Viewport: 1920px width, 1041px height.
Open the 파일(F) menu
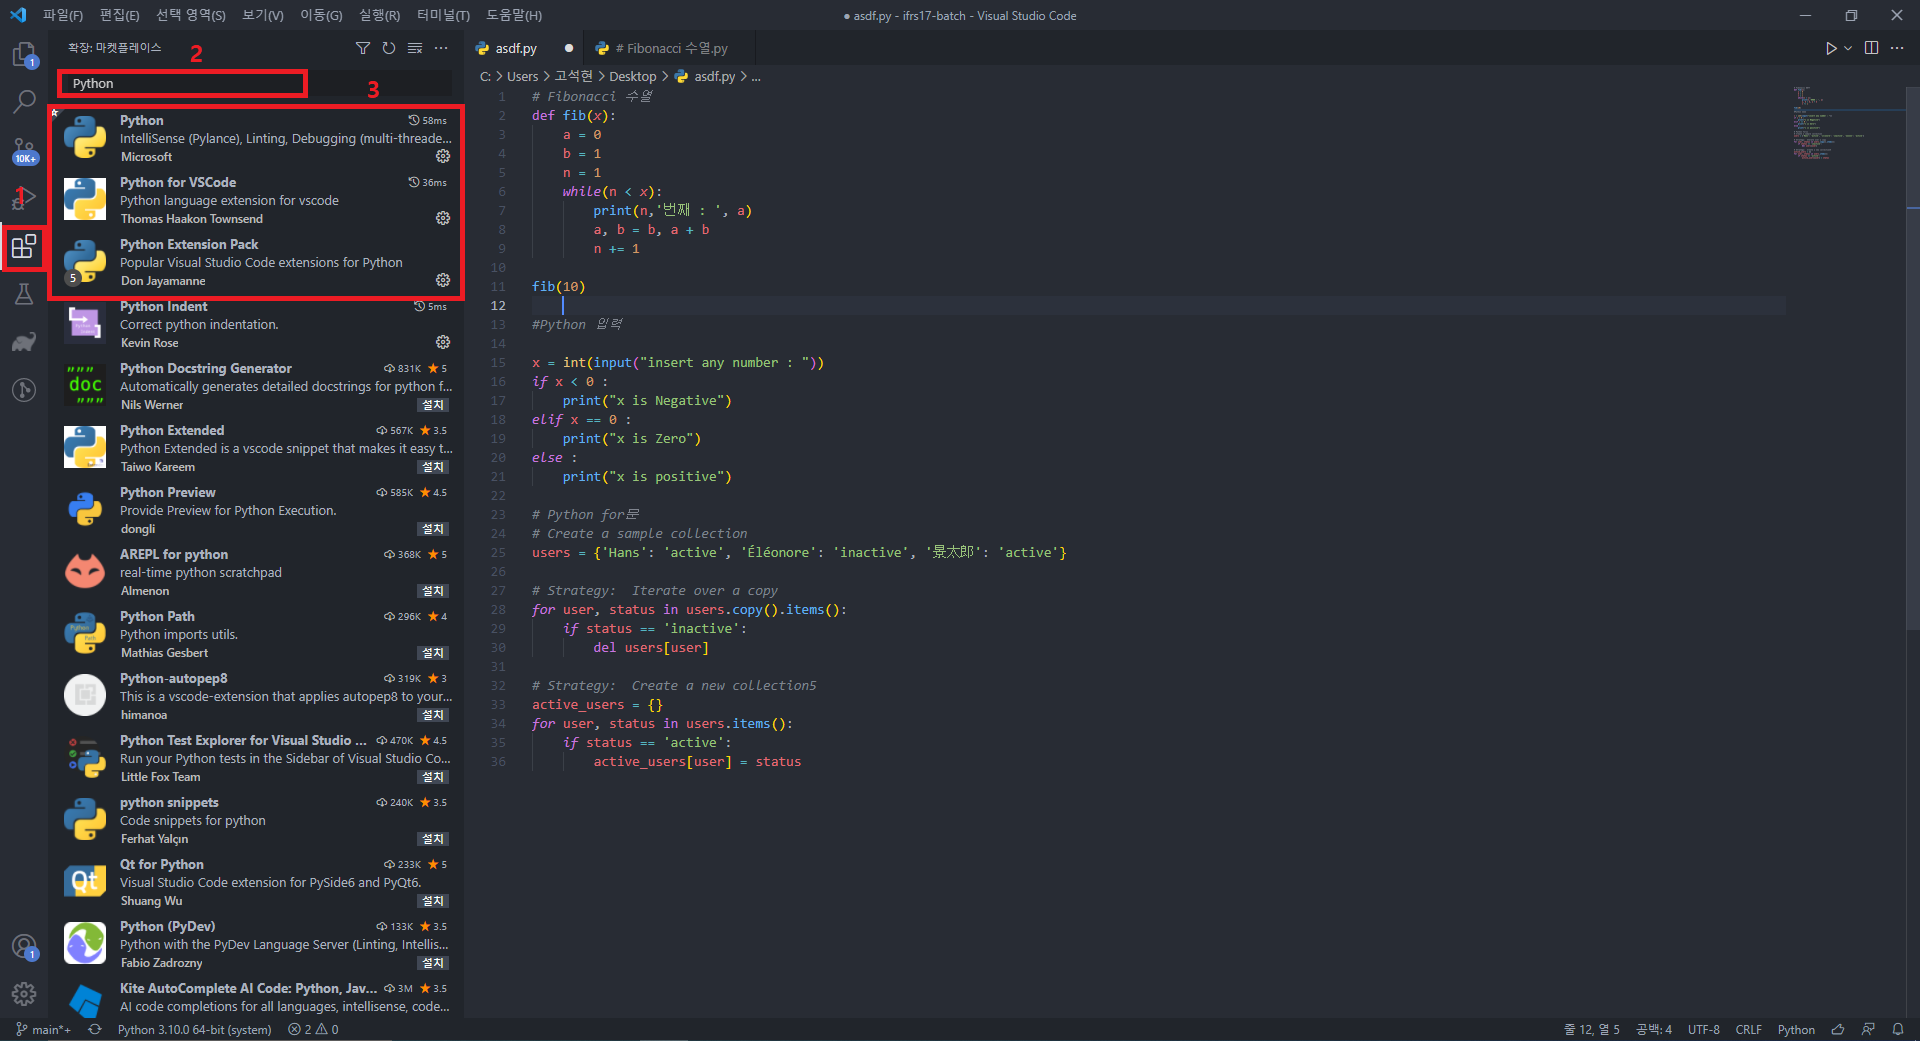pyautogui.click(x=63, y=15)
